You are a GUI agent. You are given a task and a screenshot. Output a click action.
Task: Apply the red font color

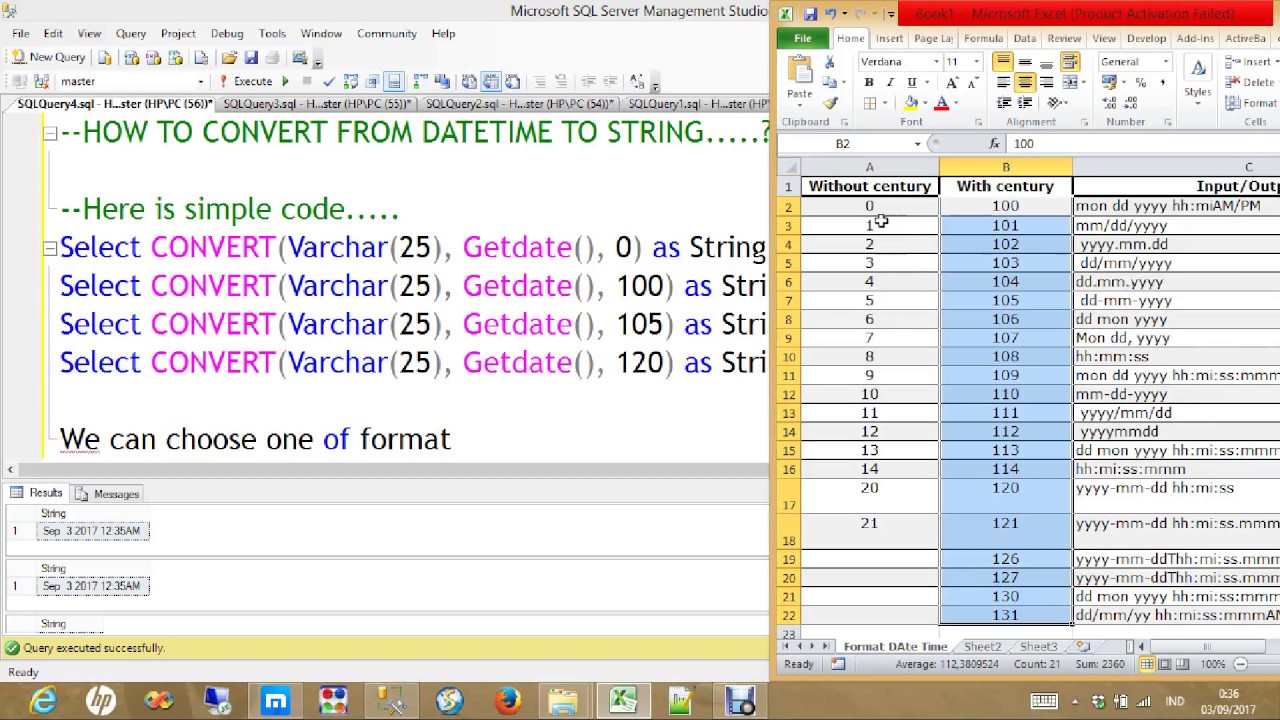click(x=942, y=103)
